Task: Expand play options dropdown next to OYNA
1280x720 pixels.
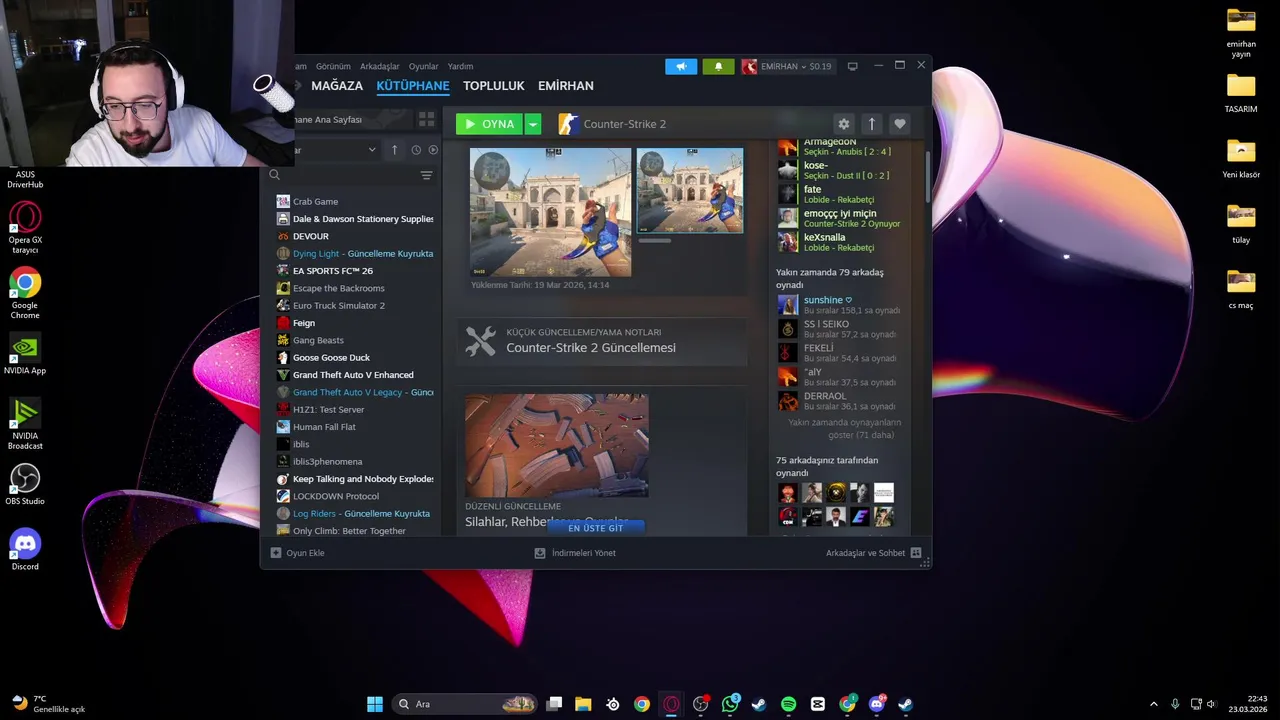Action: pos(533,124)
